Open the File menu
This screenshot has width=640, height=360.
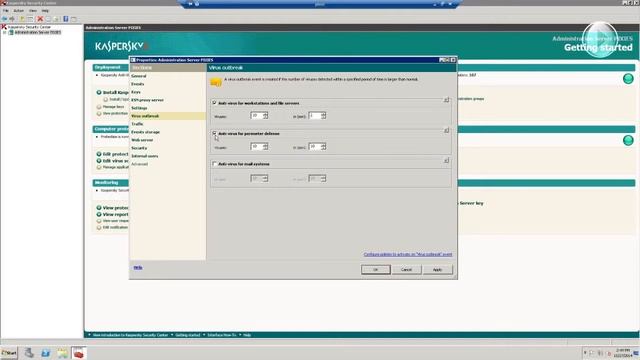6,11
